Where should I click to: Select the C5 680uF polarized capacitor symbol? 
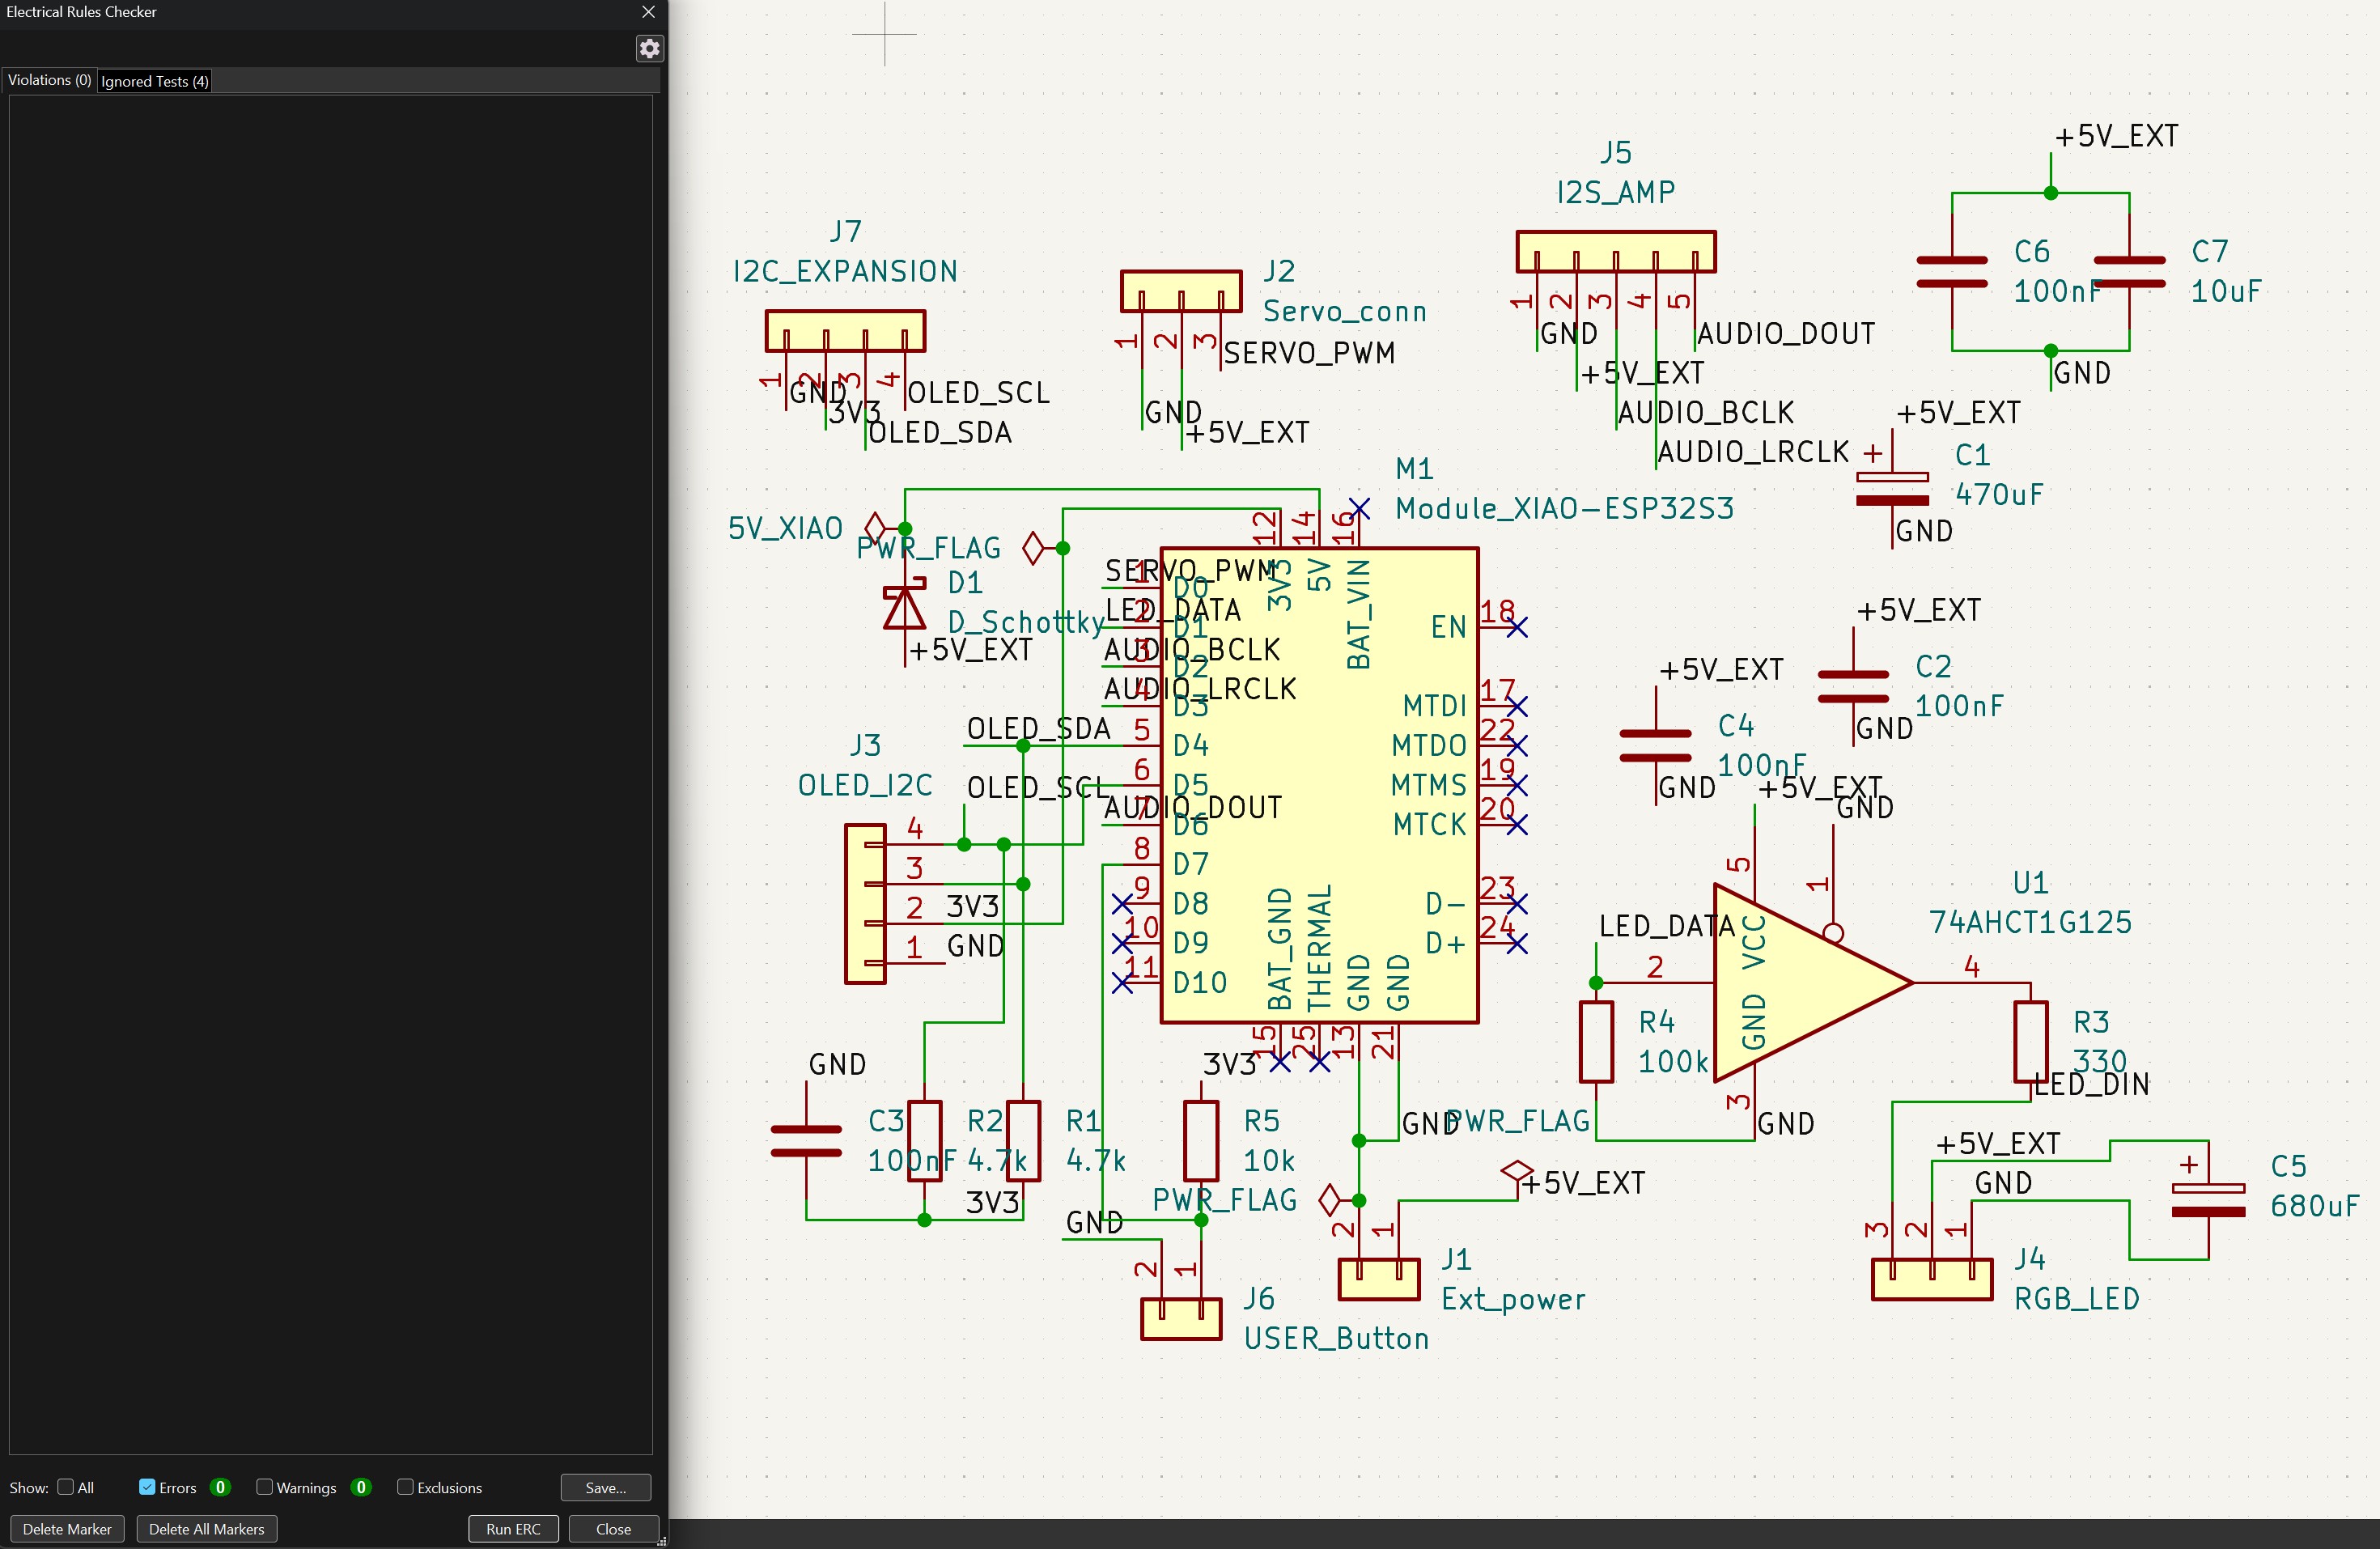pos(2208,1200)
